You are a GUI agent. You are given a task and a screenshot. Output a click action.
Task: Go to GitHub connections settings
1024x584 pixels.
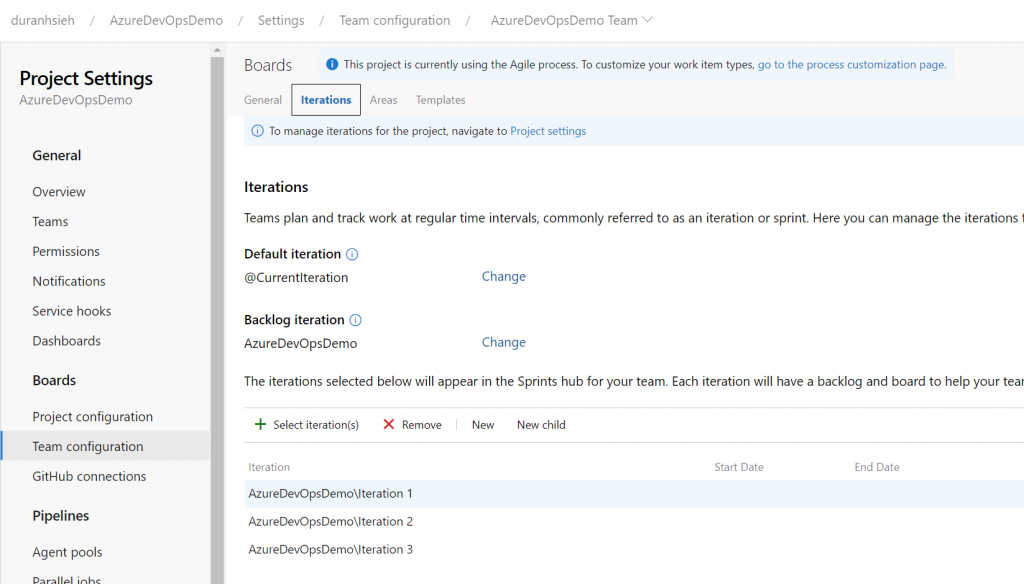(89, 477)
